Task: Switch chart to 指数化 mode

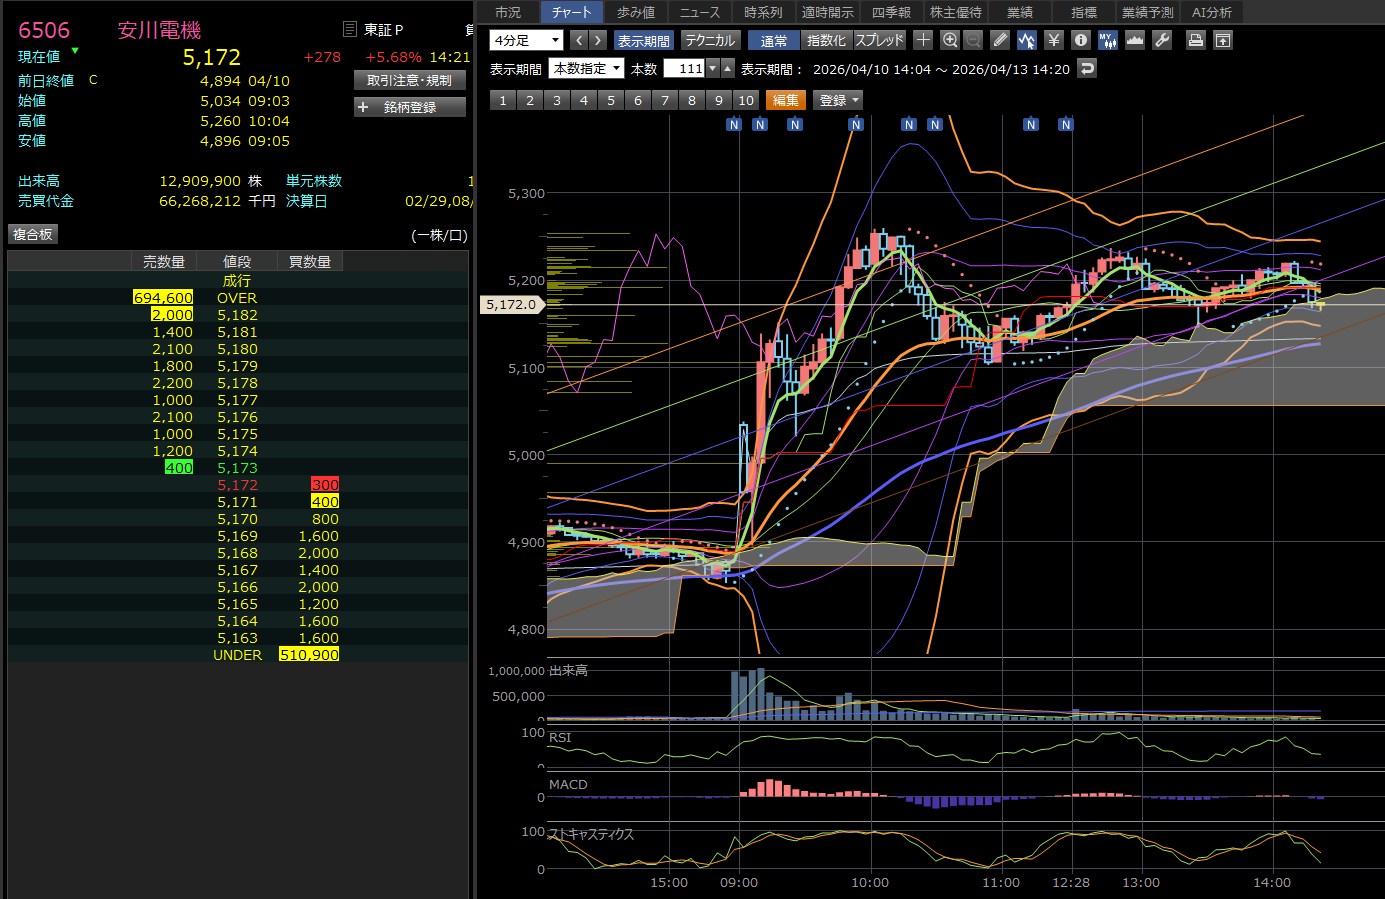Action: click(826, 40)
